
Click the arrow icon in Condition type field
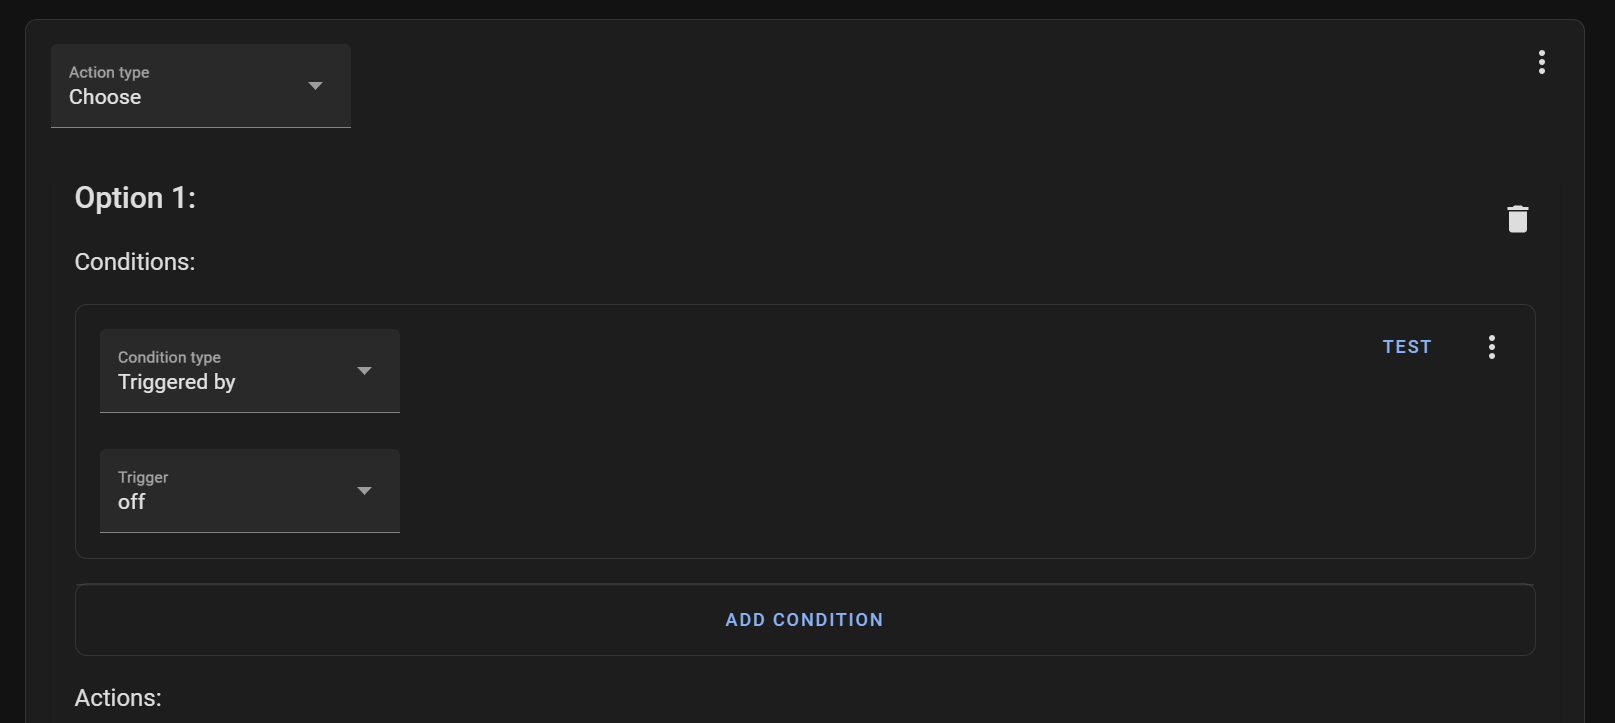(x=364, y=371)
